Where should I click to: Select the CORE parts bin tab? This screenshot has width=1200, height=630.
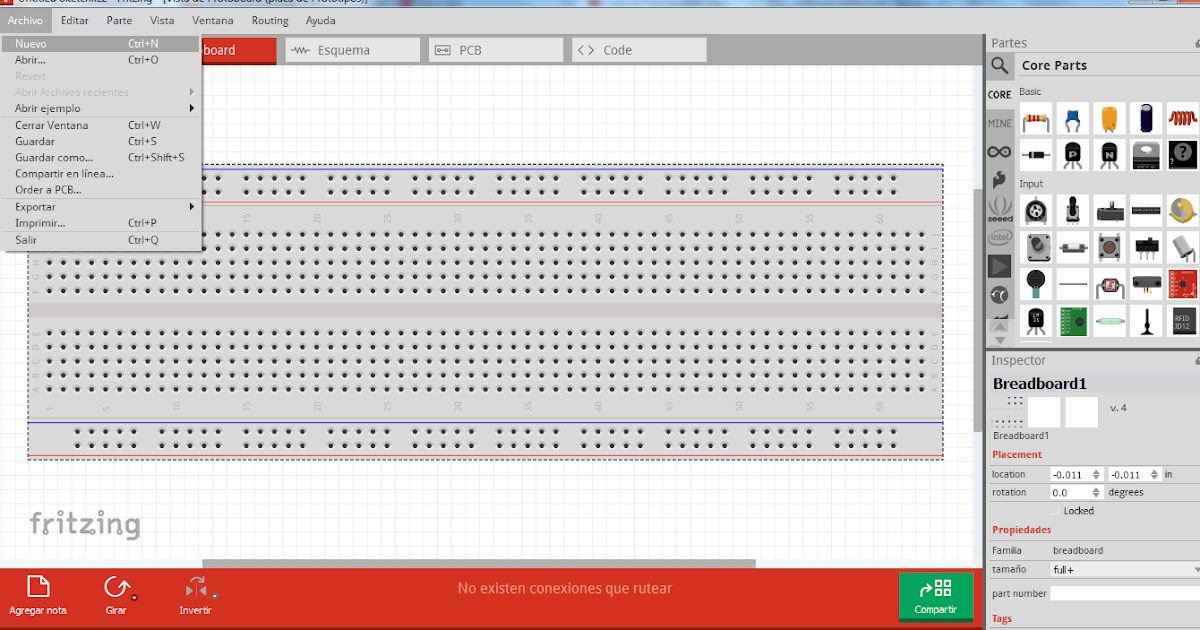(x=1000, y=94)
